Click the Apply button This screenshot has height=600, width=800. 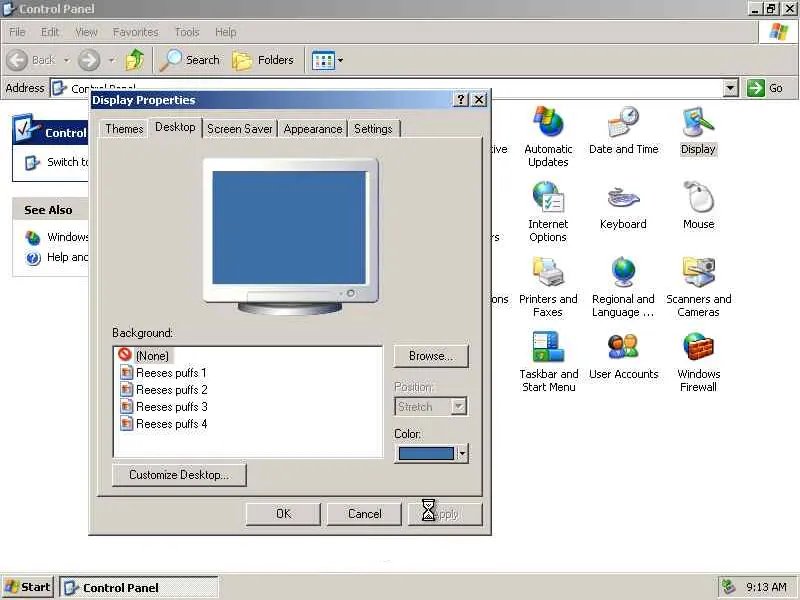pyautogui.click(x=445, y=513)
